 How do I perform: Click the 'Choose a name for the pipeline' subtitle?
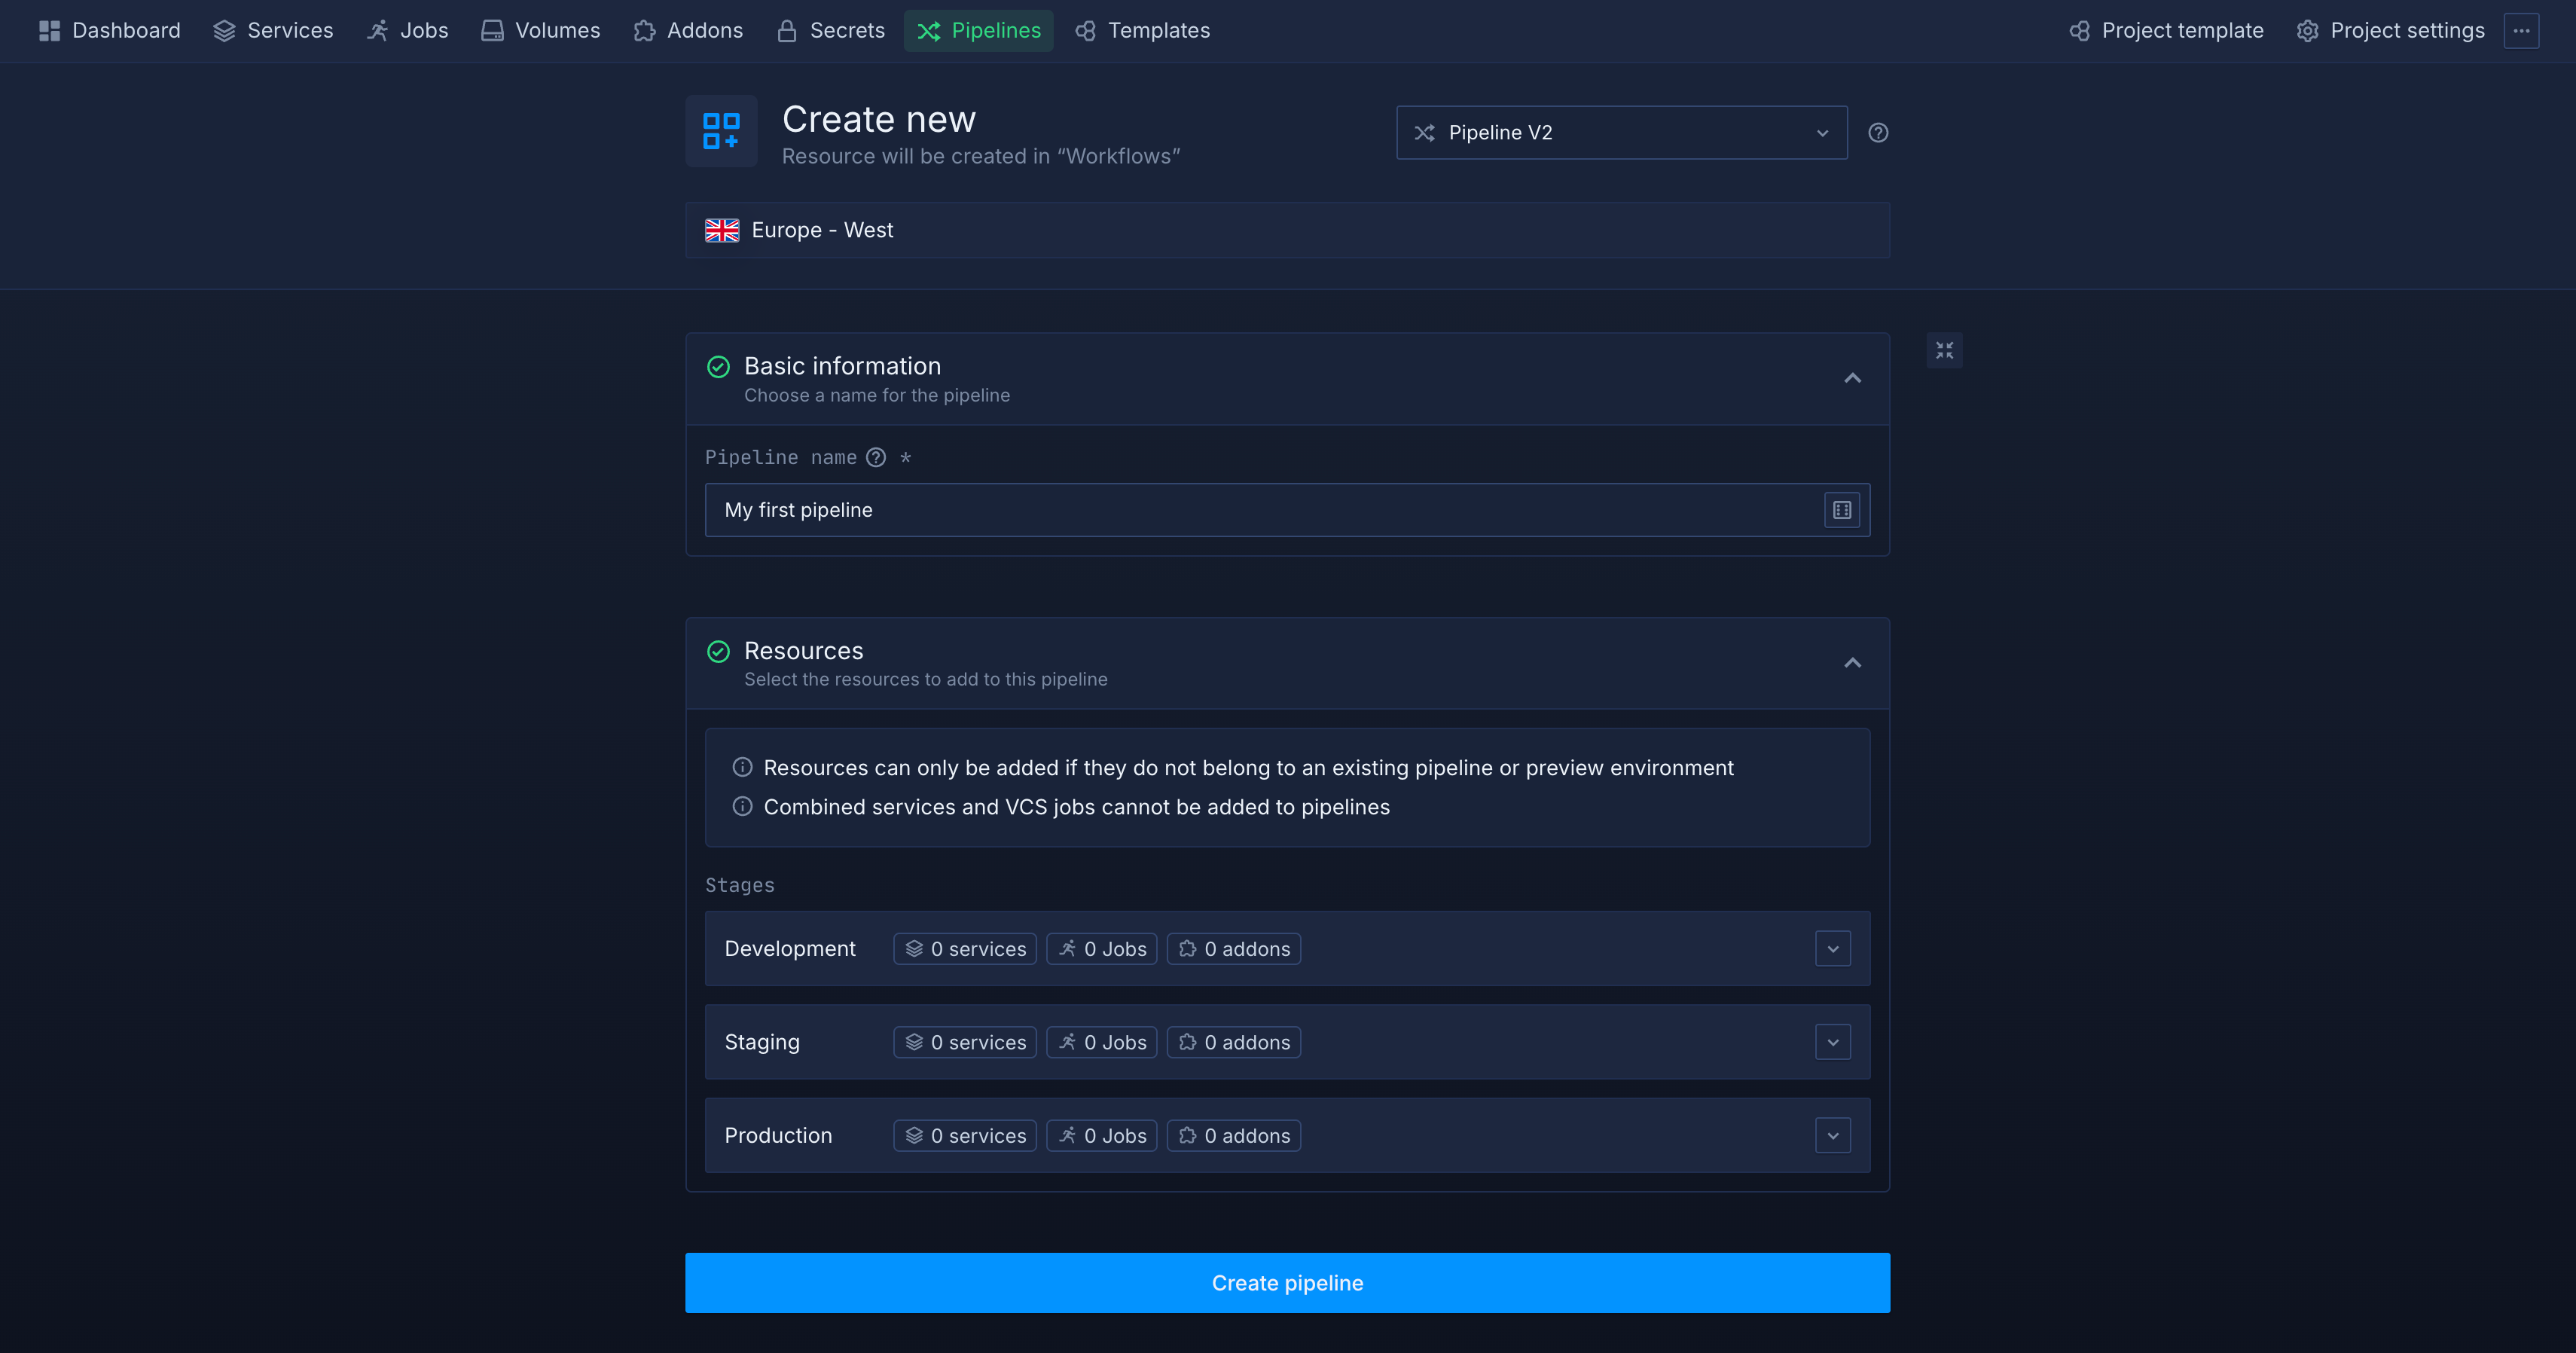coord(877,395)
